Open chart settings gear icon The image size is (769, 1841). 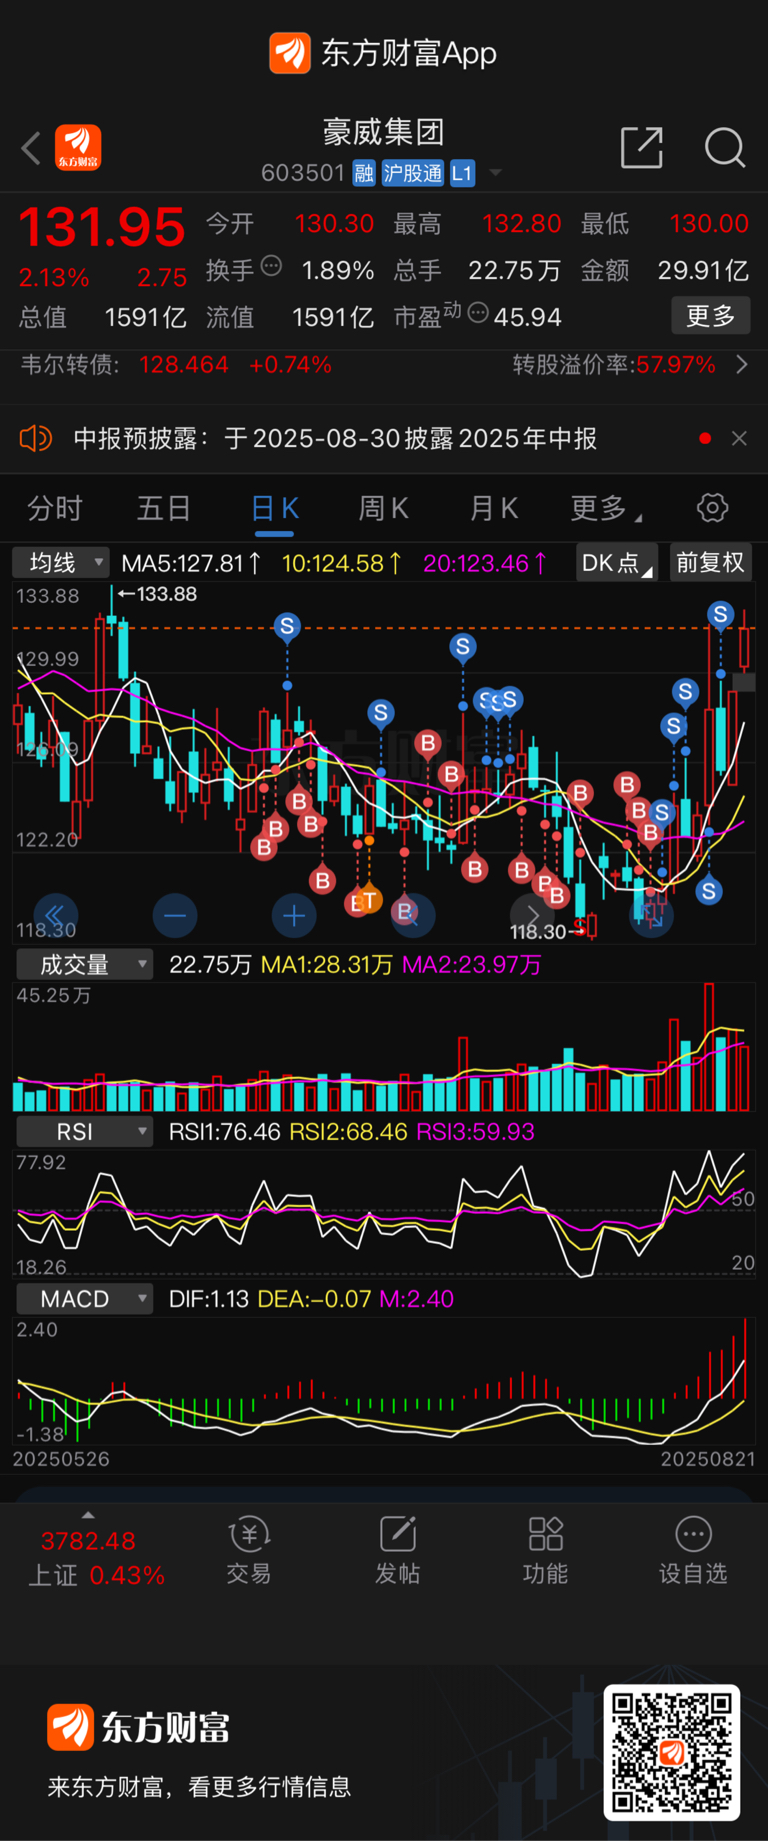712,508
